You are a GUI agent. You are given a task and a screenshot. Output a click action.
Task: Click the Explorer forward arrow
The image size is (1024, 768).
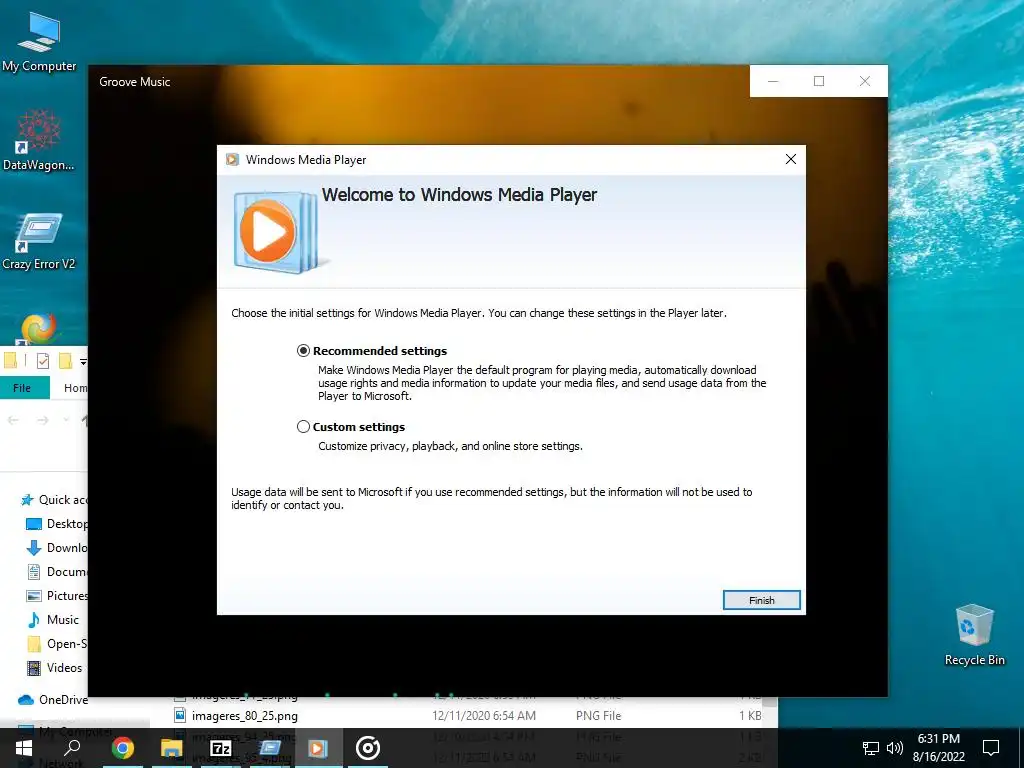pyautogui.click(x=42, y=420)
